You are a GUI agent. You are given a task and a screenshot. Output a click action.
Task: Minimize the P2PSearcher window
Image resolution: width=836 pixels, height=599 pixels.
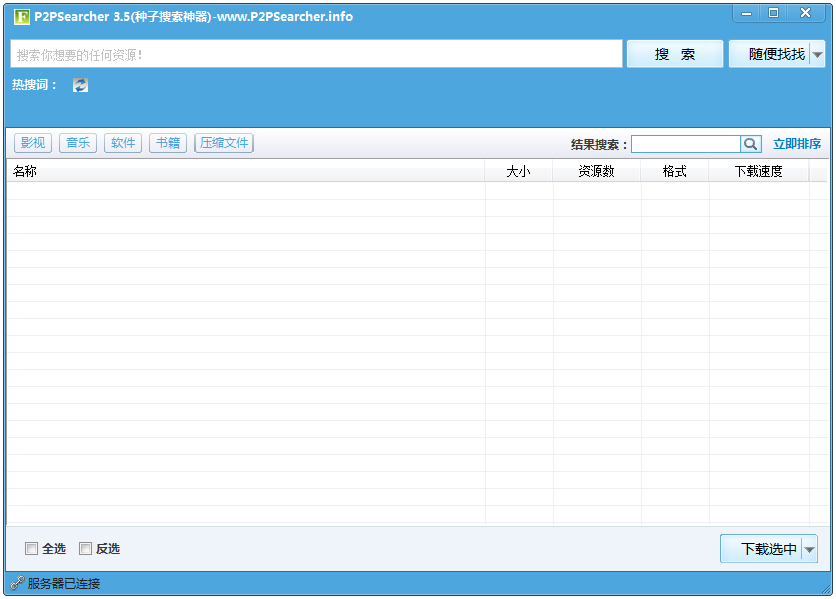(x=746, y=13)
